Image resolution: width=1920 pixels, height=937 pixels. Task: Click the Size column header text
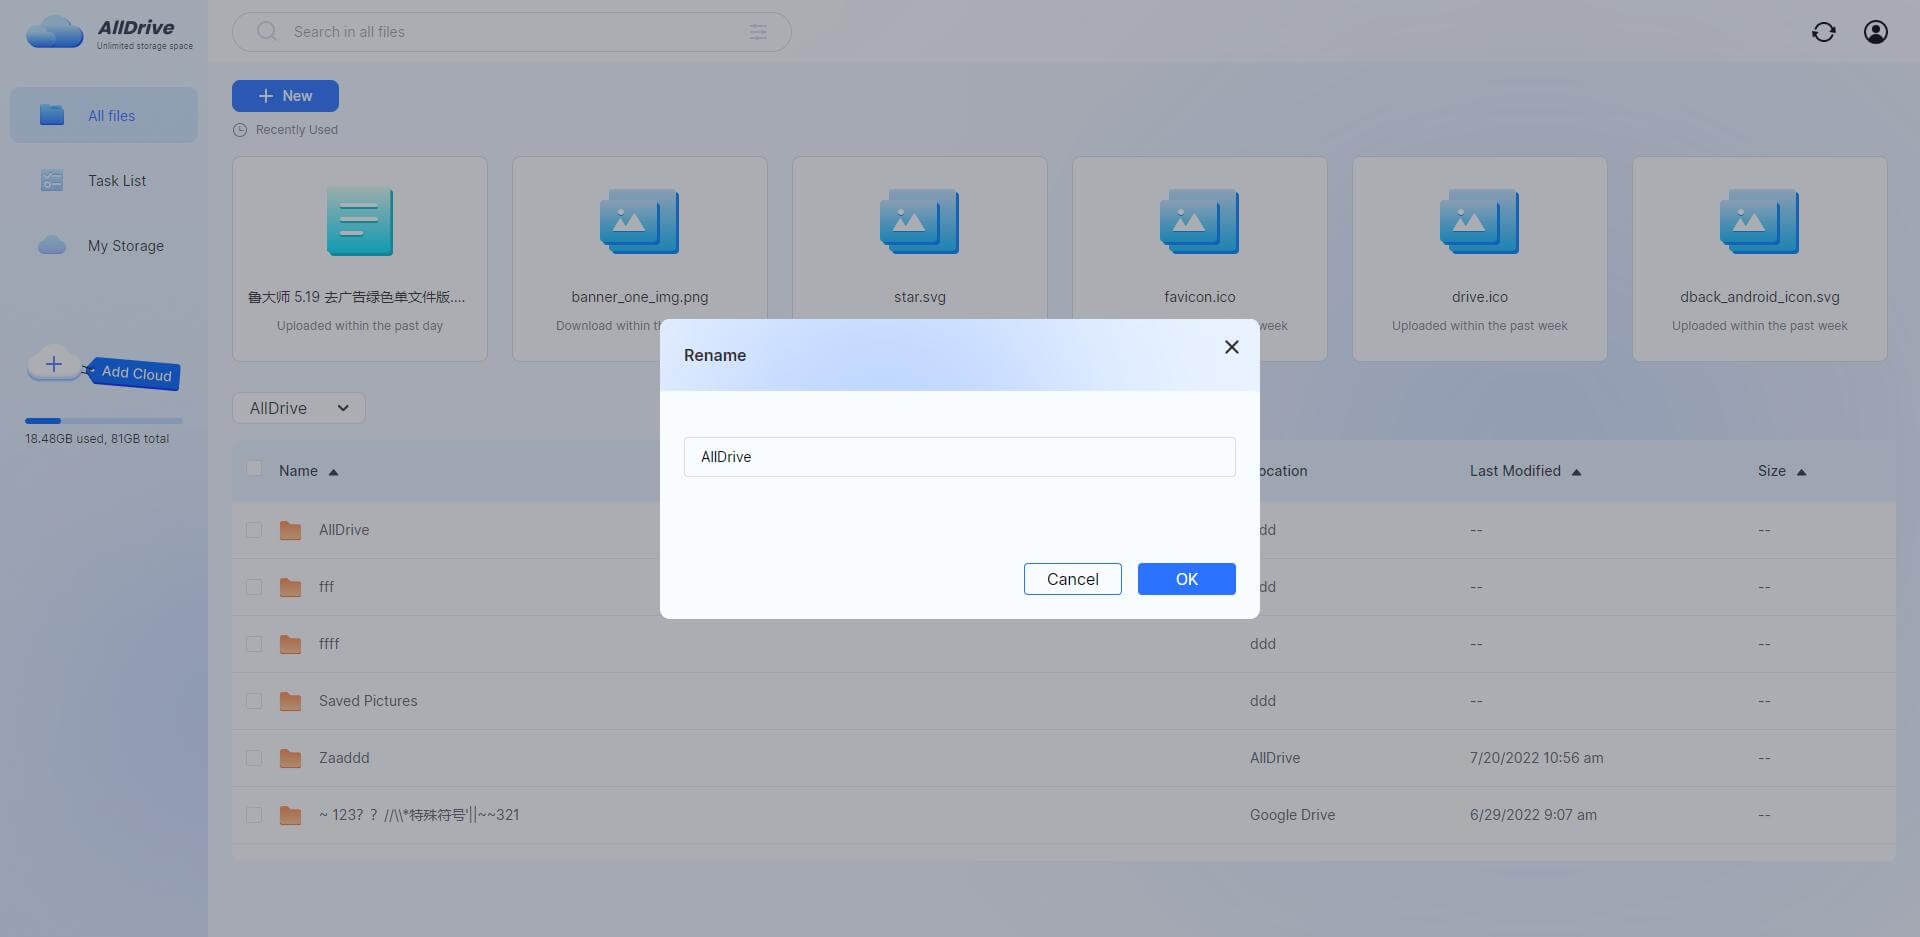click(1772, 471)
